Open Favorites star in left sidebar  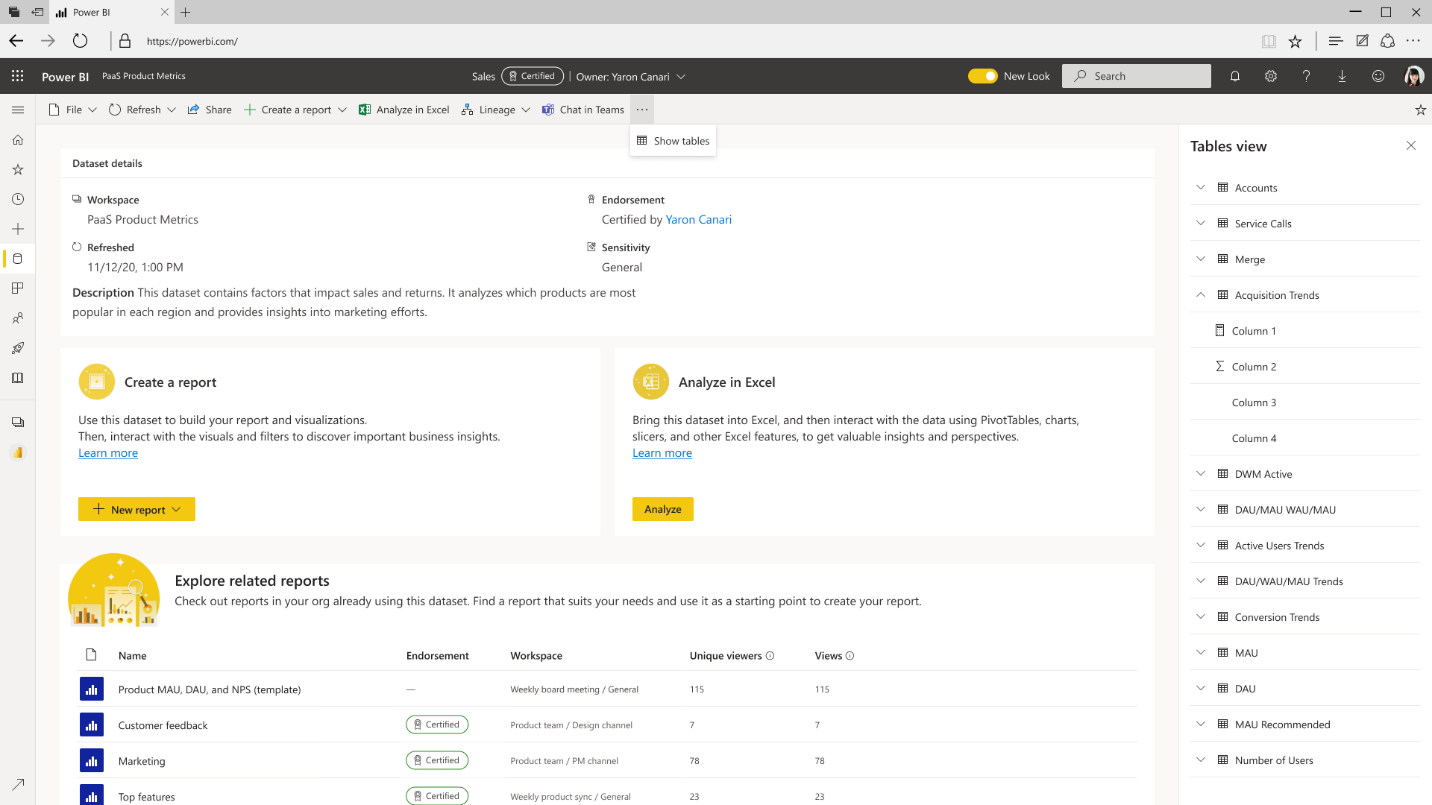click(x=17, y=170)
